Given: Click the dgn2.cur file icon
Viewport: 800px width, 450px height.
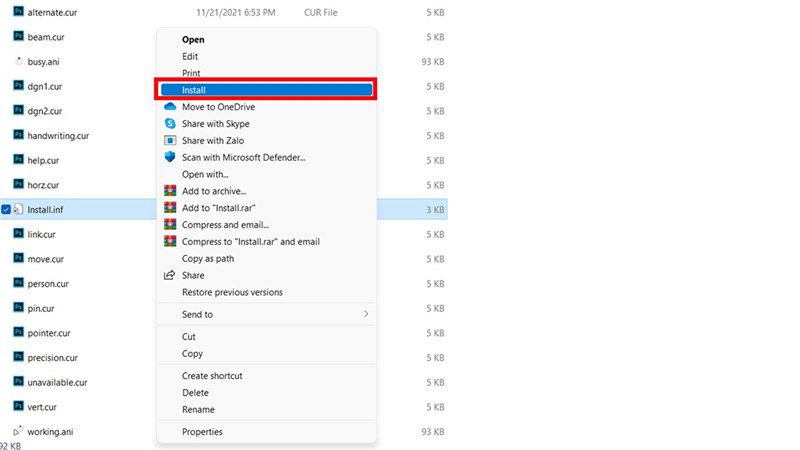Looking at the screenshot, I should (x=18, y=110).
